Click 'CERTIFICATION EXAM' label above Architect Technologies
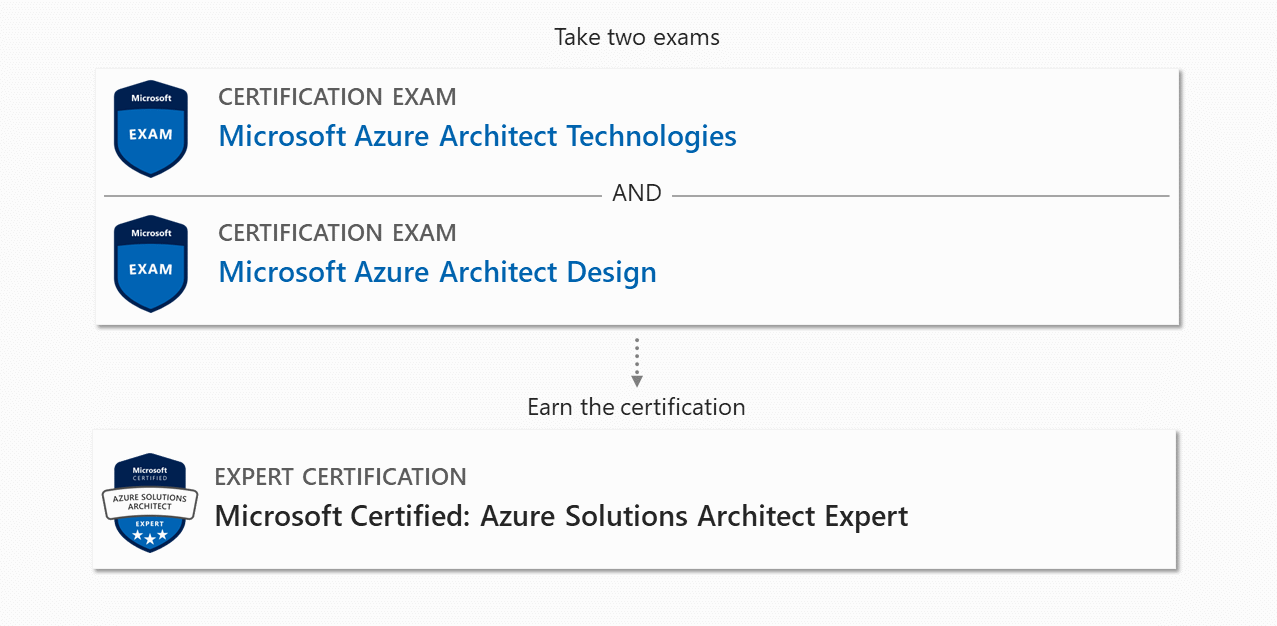This screenshot has height=626, width=1277. coord(337,97)
